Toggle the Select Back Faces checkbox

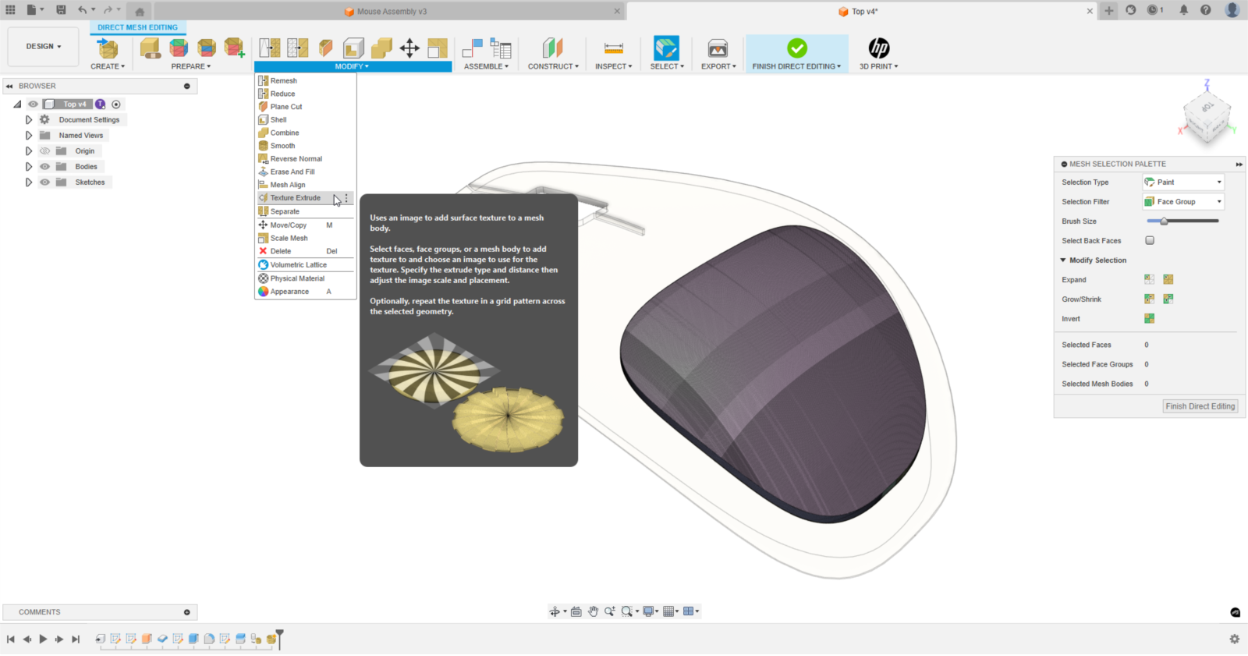1150,241
